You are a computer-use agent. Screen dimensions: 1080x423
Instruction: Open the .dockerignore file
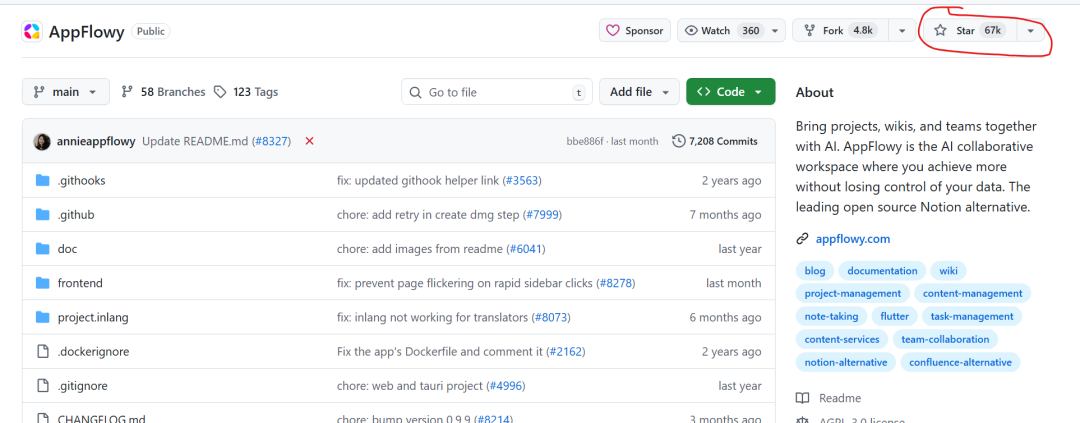coord(94,351)
